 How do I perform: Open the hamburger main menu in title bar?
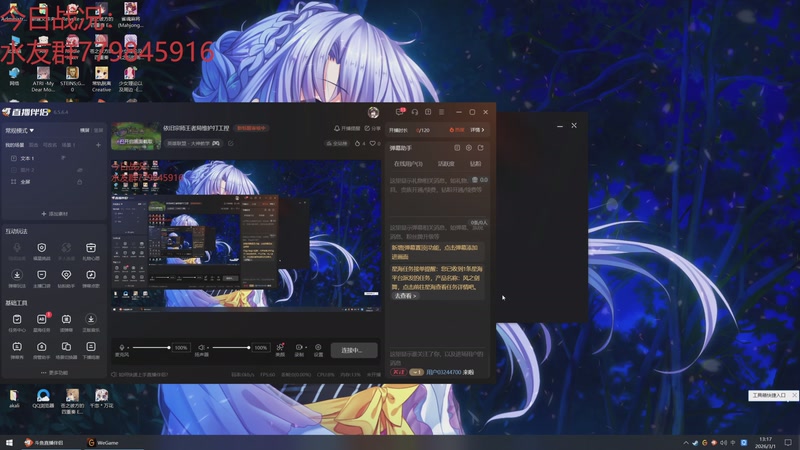(x=441, y=112)
